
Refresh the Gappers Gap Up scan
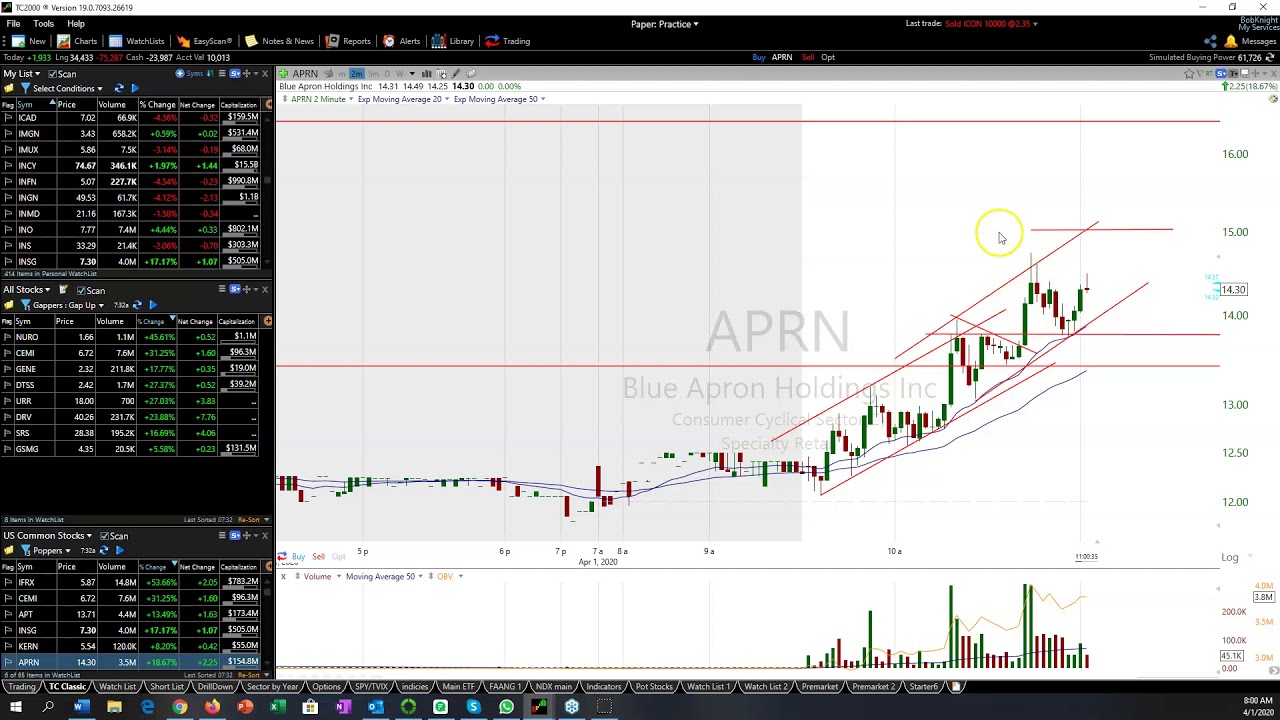coord(137,305)
